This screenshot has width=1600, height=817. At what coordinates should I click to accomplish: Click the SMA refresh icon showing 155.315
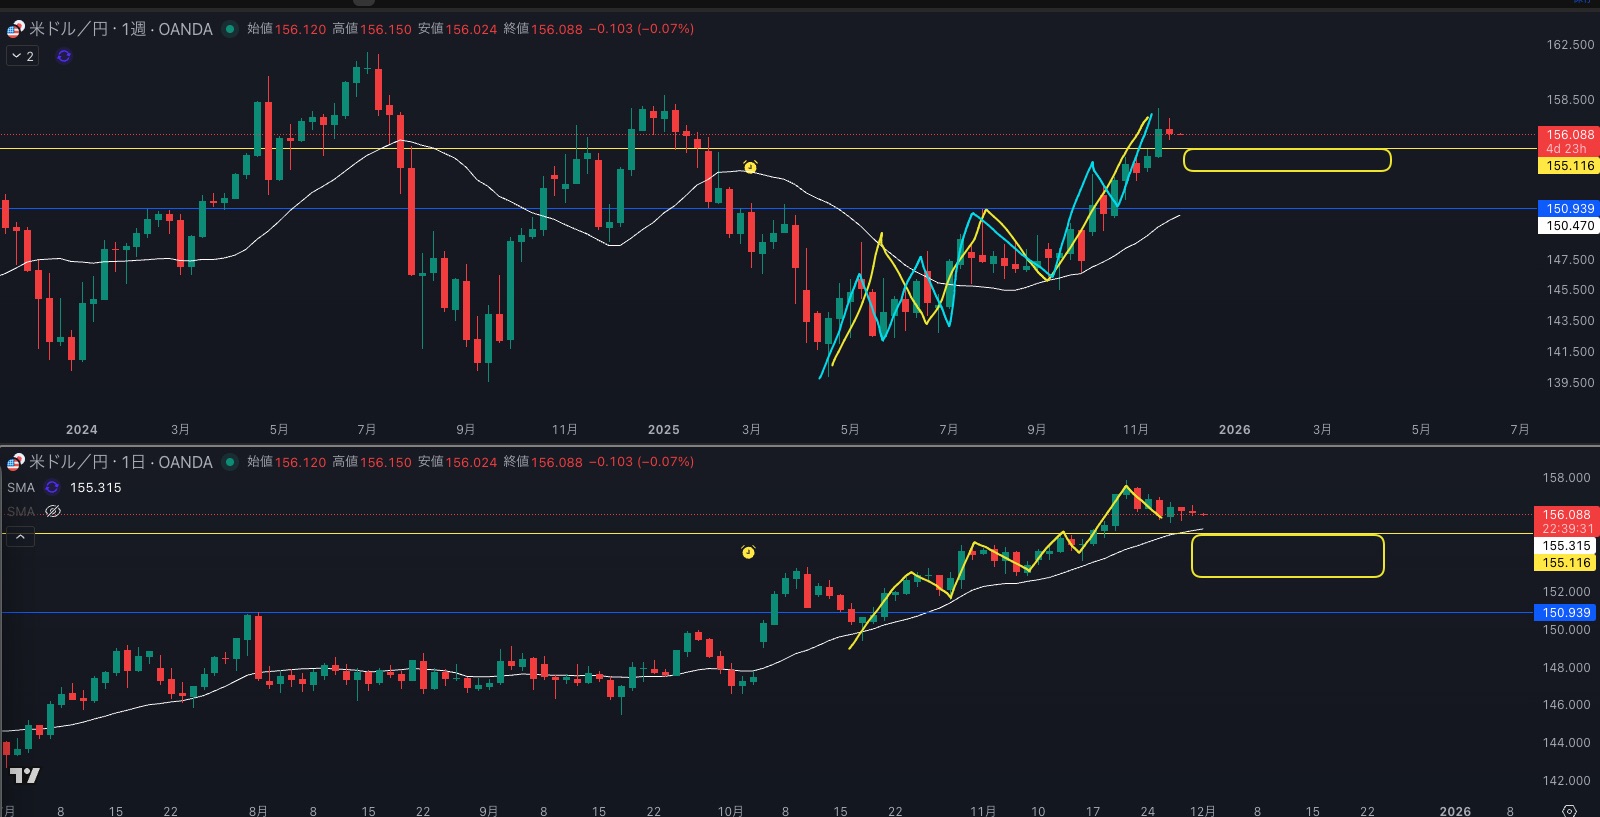[x=52, y=488]
